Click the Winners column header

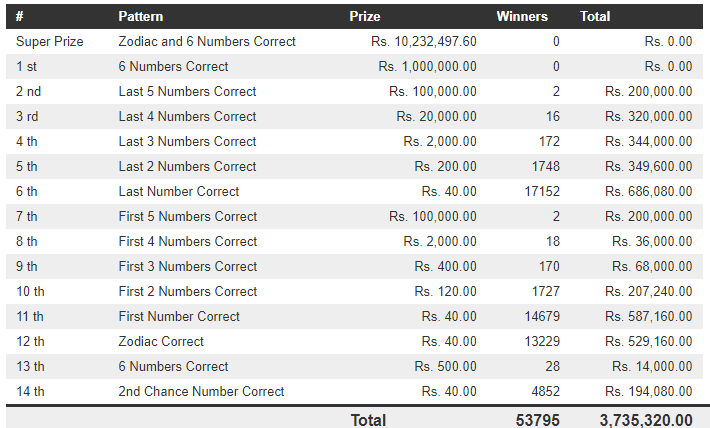(522, 17)
